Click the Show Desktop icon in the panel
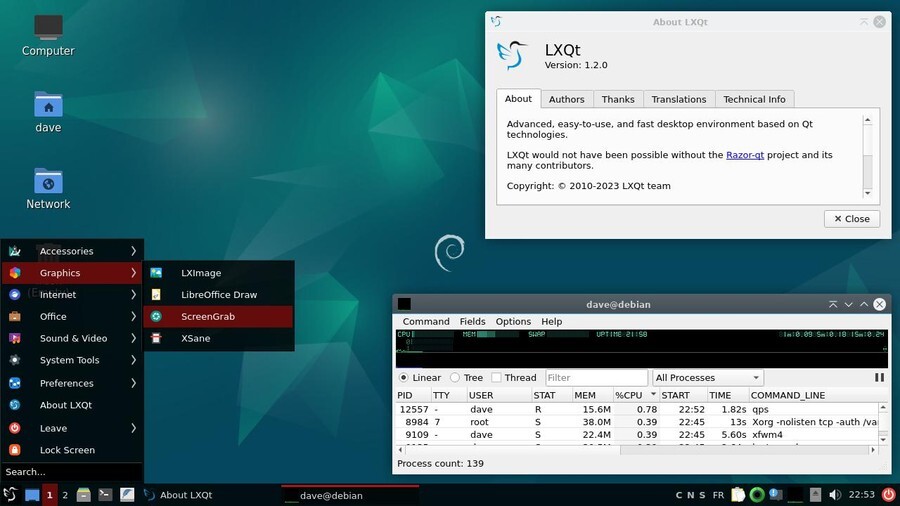900x506 pixels. (32, 495)
